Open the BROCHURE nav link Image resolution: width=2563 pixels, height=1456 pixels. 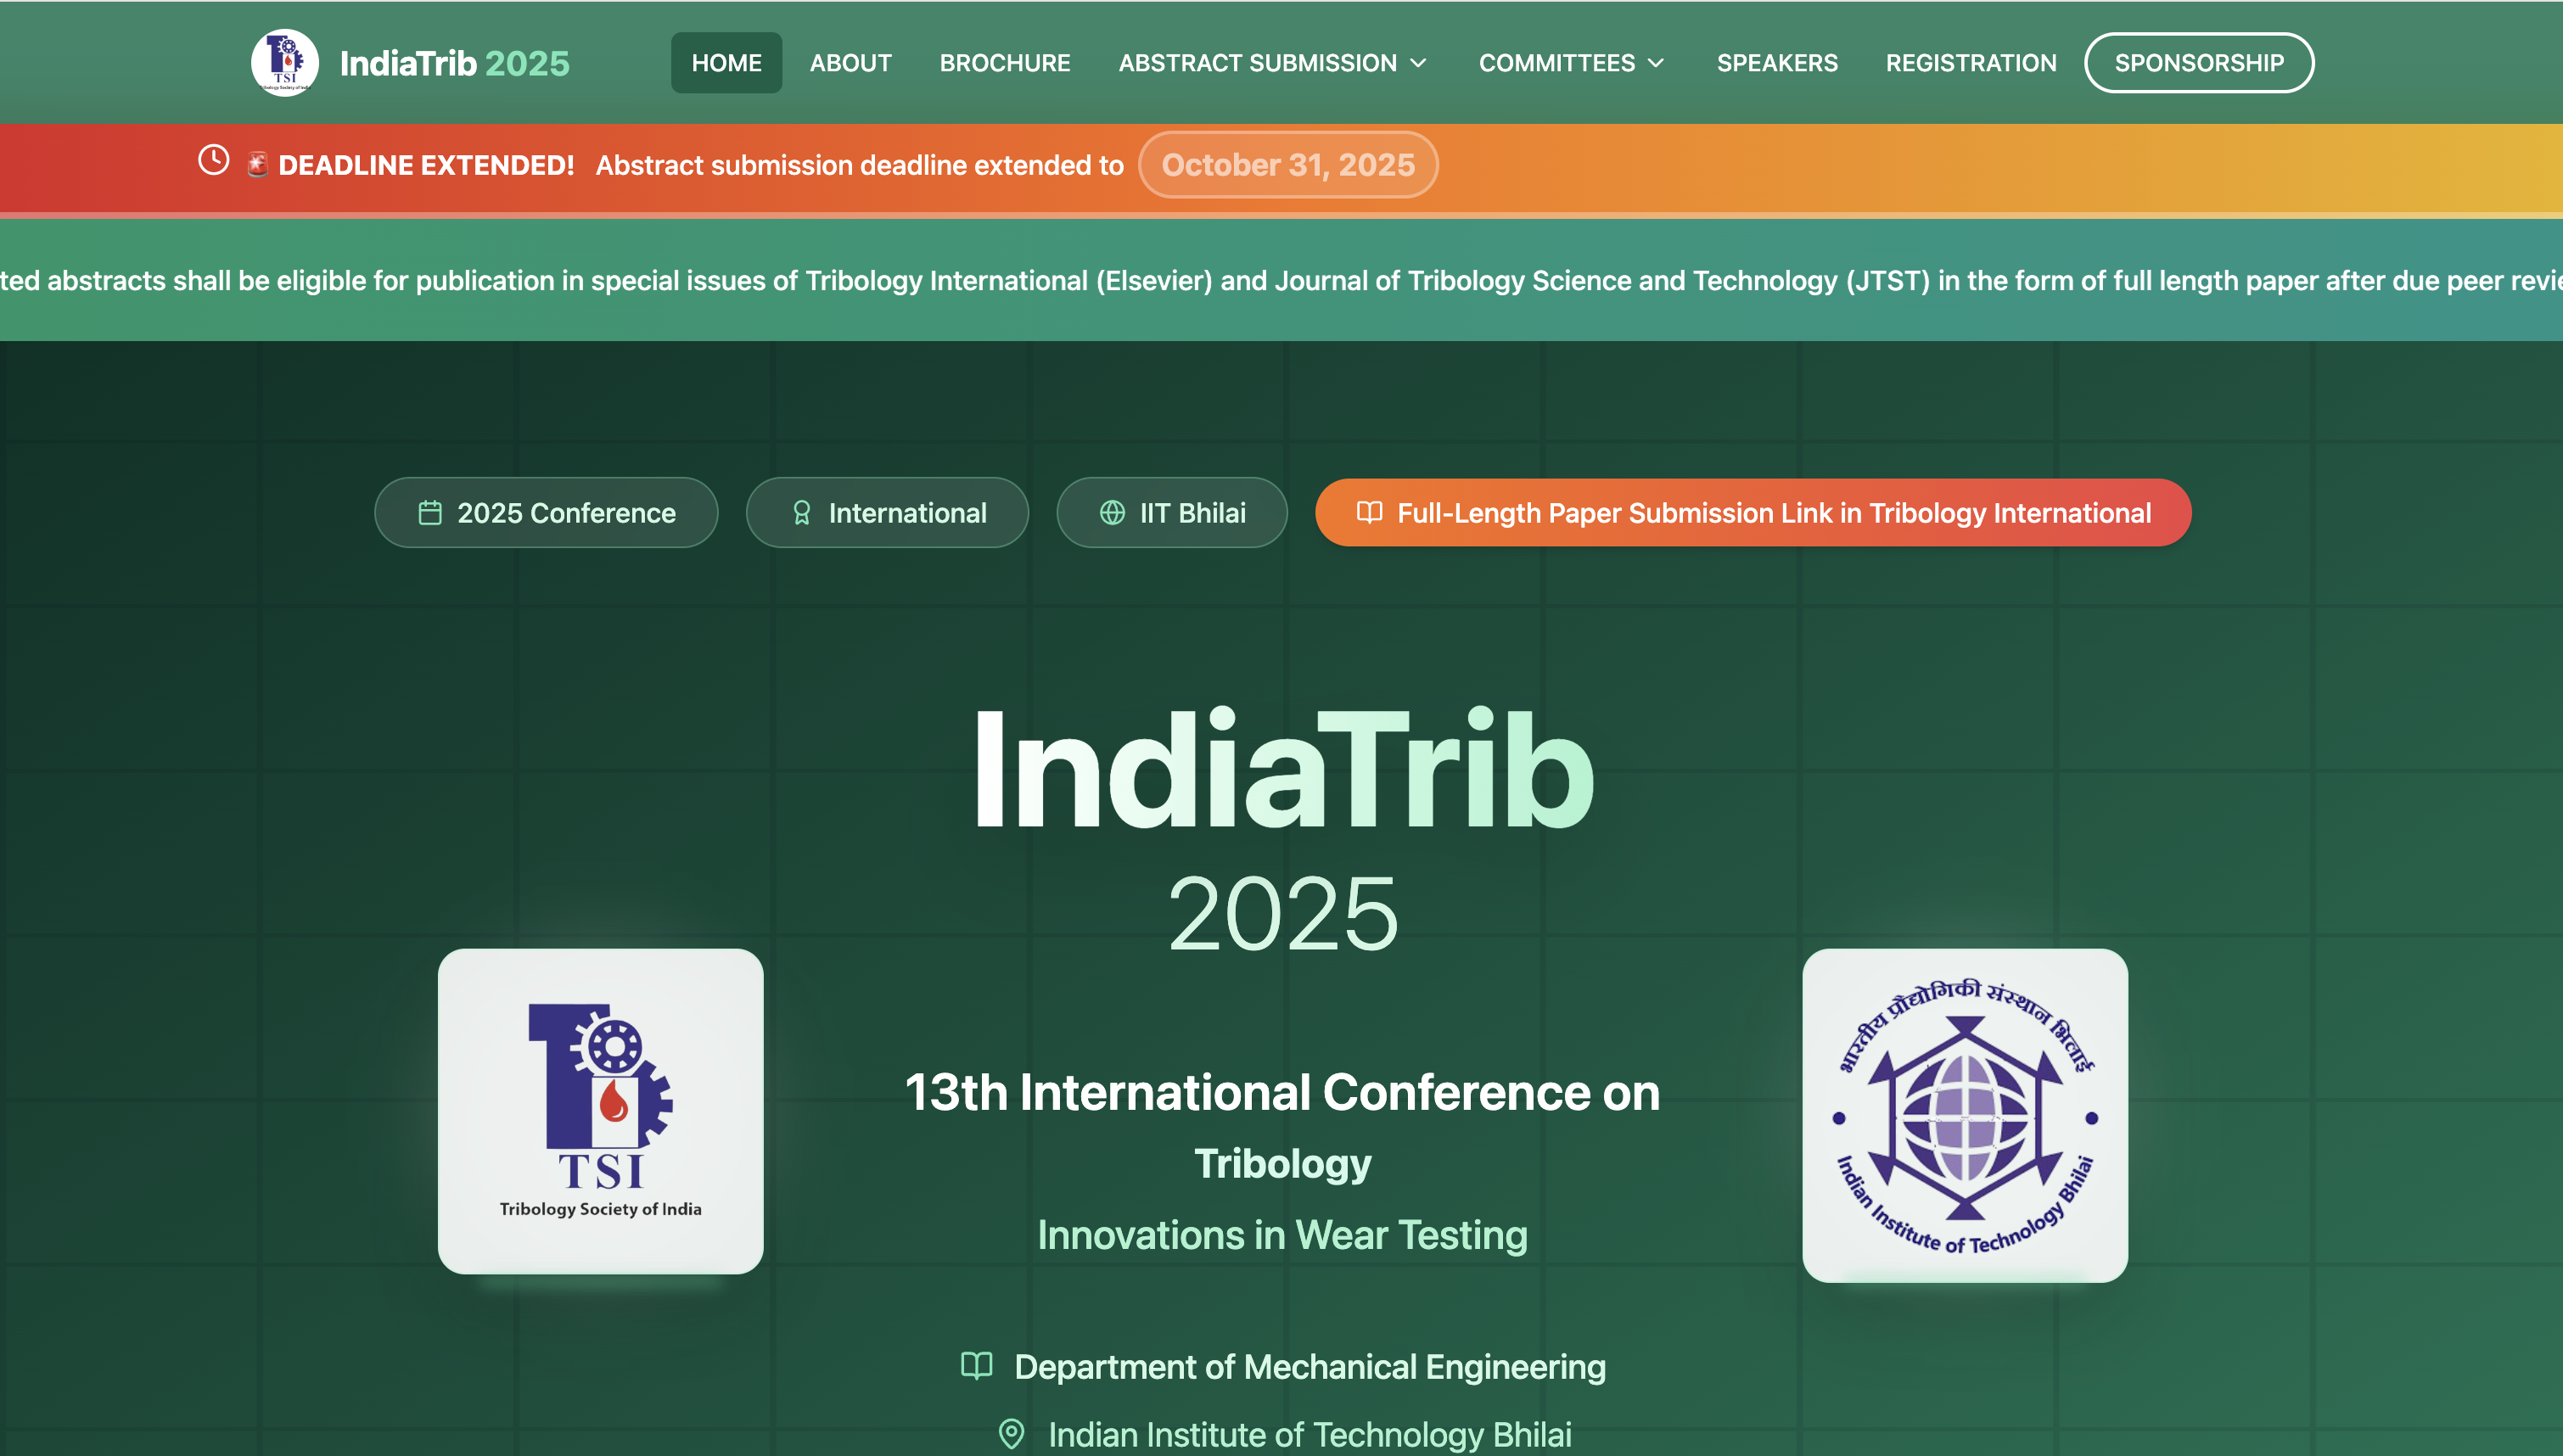click(x=1005, y=63)
